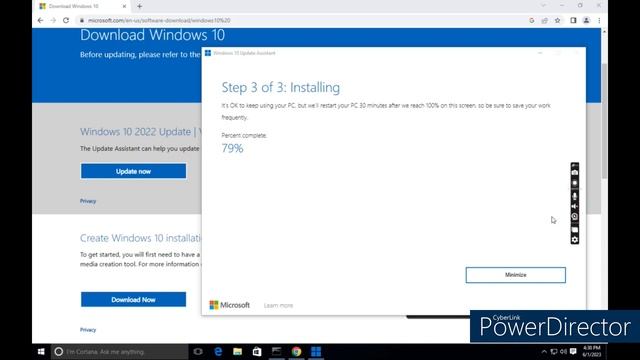
Task: Open Chrome side panel icon
Action: (x=573, y=20)
